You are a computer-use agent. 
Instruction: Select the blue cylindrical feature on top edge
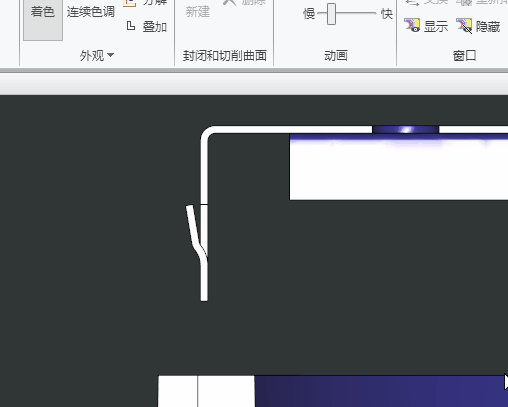coord(405,129)
